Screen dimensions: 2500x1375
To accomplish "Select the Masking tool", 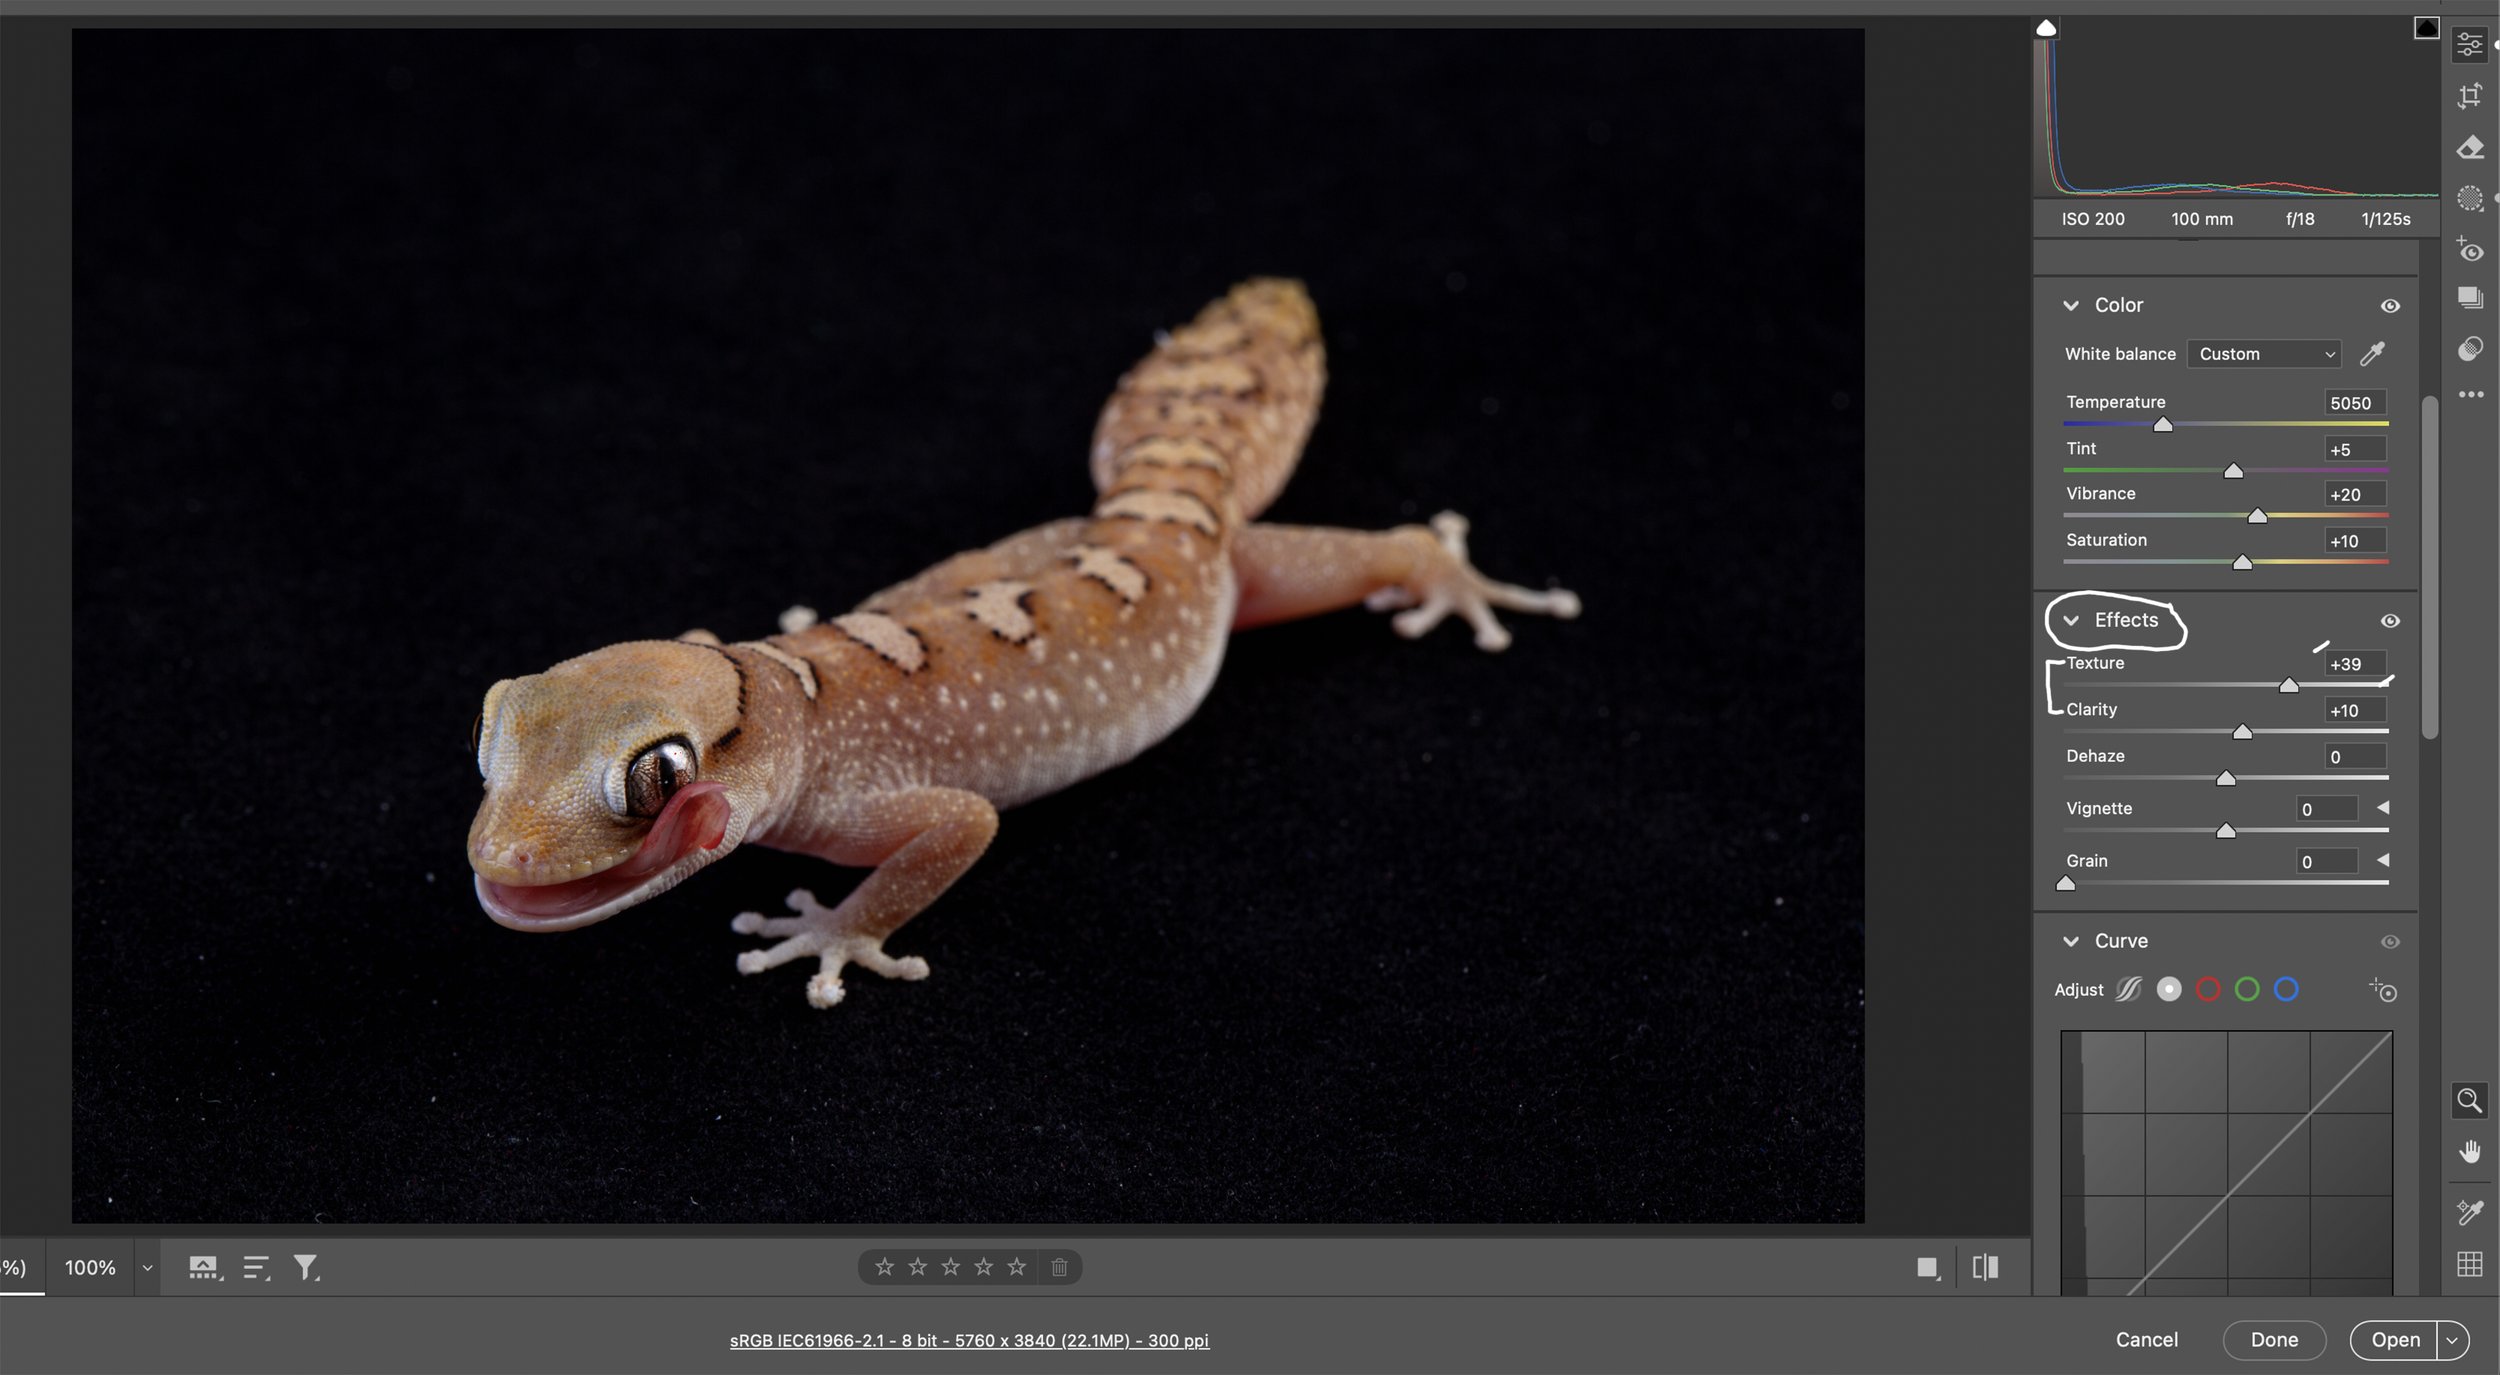I will [x=2470, y=199].
